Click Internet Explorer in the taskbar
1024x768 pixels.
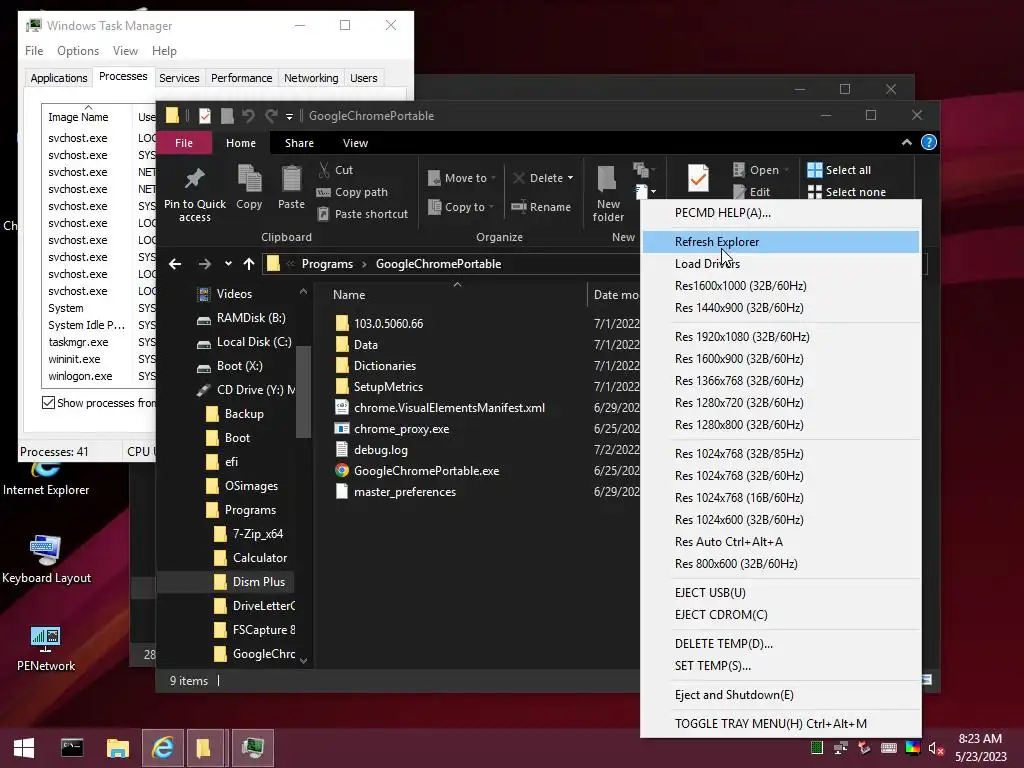pyautogui.click(x=163, y=748)
